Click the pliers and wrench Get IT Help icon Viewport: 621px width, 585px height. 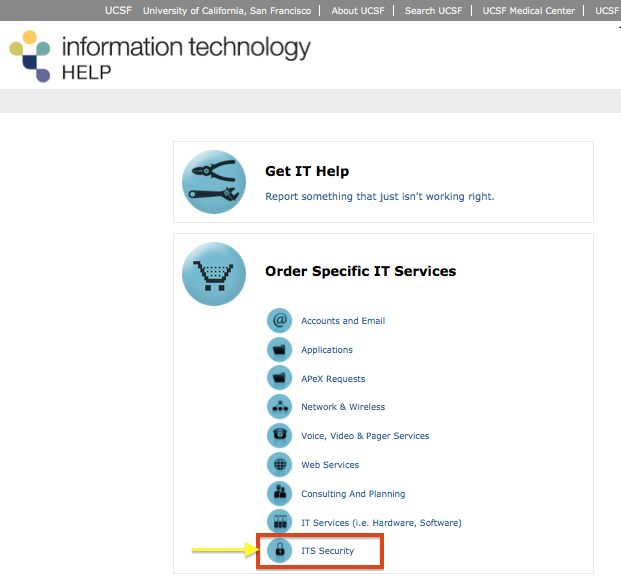(214, 182)
